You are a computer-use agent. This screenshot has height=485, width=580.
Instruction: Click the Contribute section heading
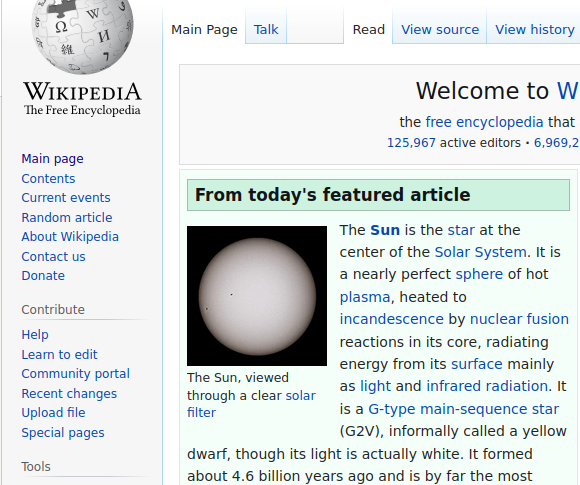53,310
